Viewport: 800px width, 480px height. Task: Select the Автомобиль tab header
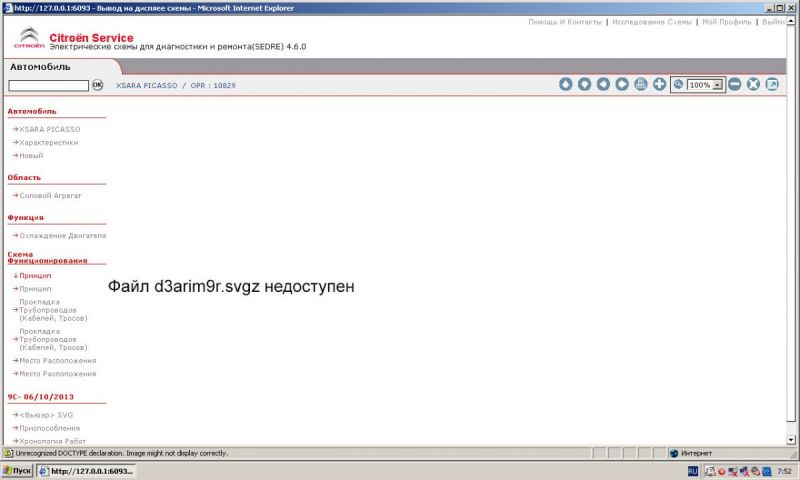[40, 67]
